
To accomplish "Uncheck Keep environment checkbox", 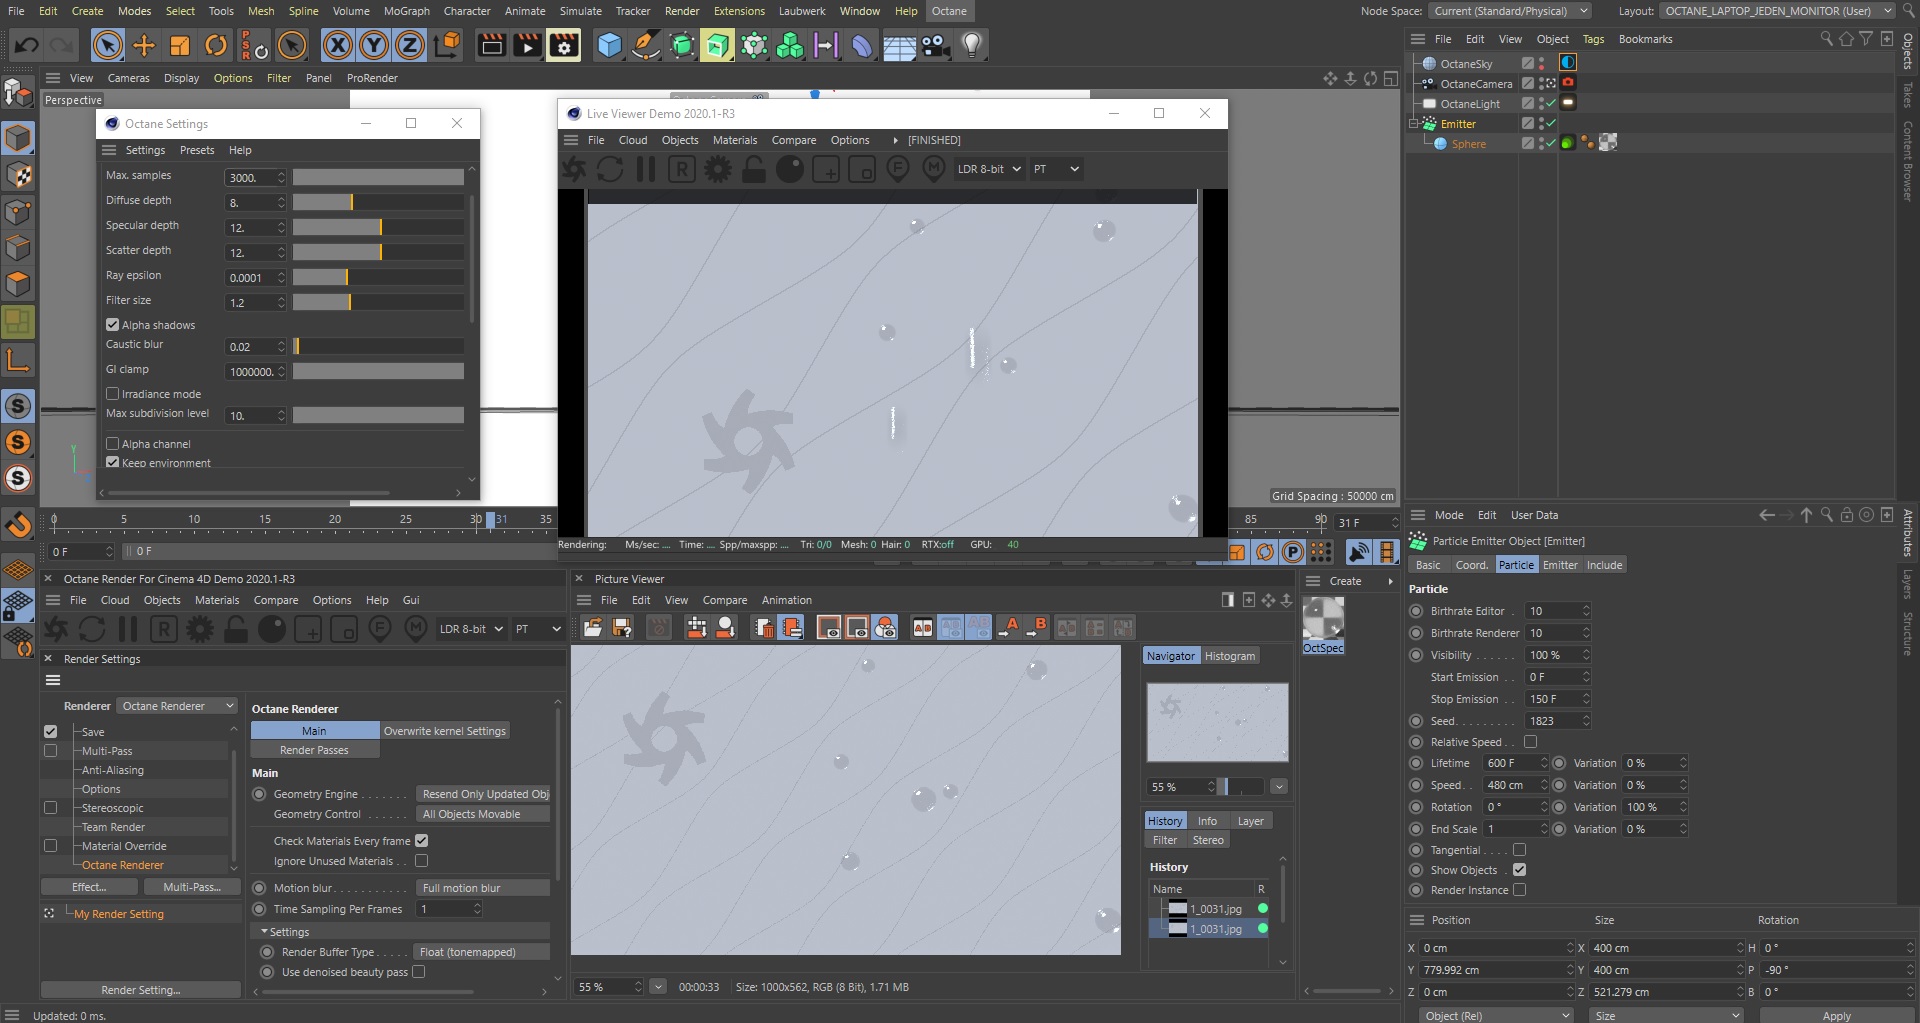I will [113, 463].
